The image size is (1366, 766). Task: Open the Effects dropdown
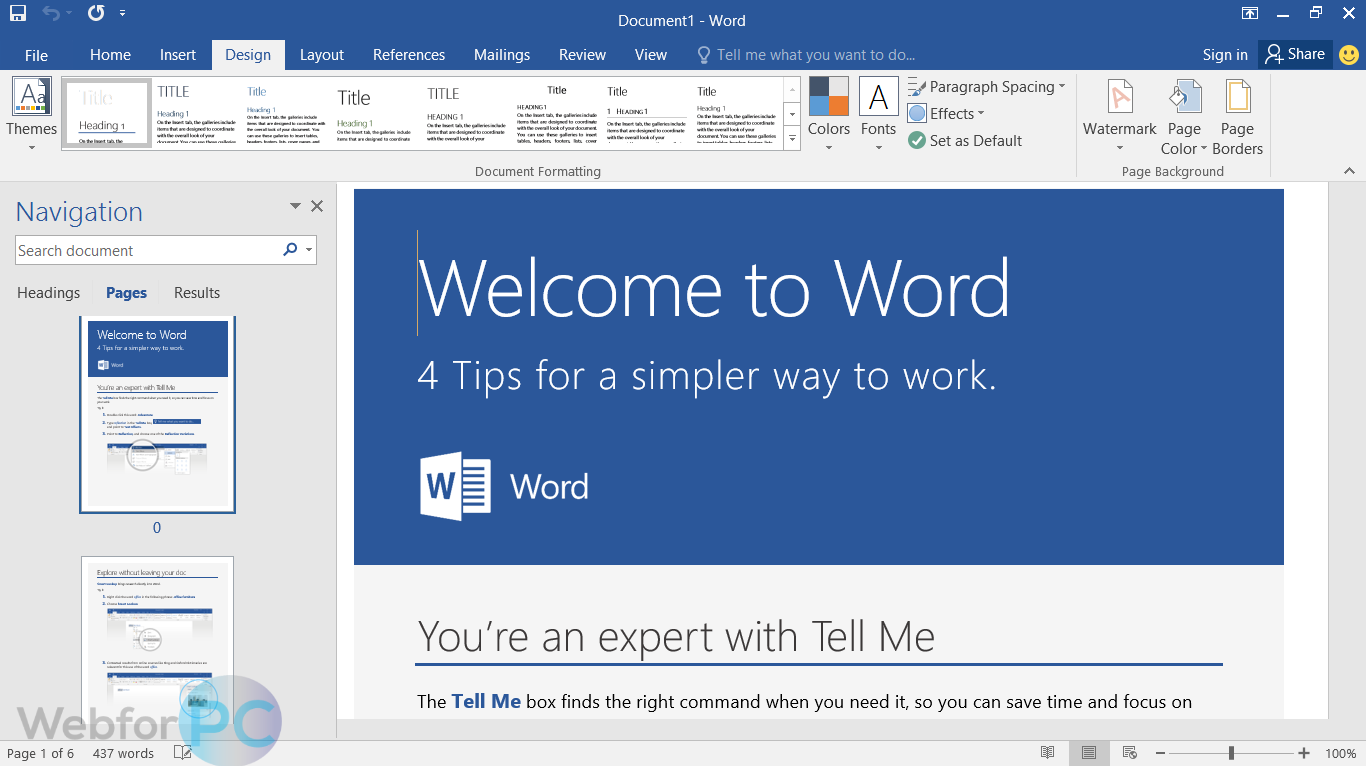(946, 114)
